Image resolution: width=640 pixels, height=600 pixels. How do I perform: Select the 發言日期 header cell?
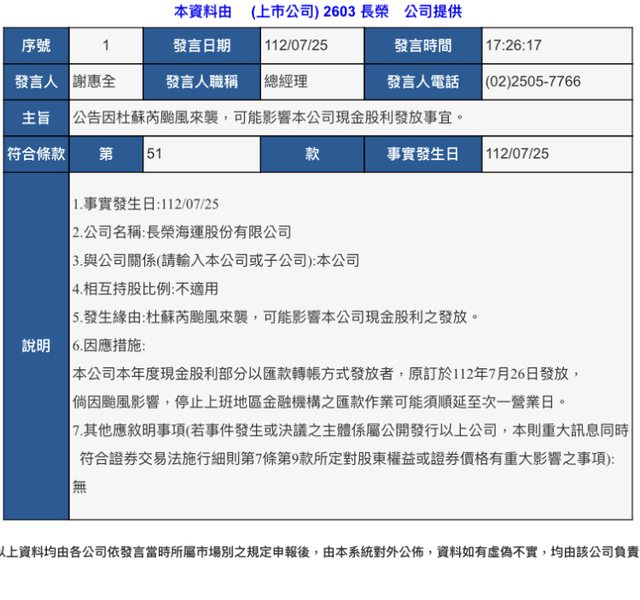pyautogui.click(x=200, y=45)
